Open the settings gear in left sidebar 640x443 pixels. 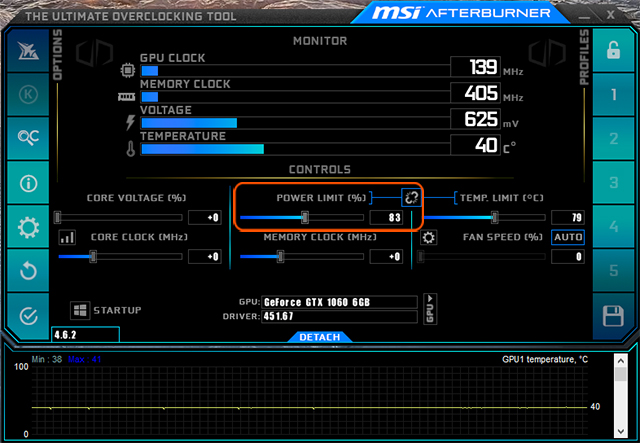click(28, 227)
